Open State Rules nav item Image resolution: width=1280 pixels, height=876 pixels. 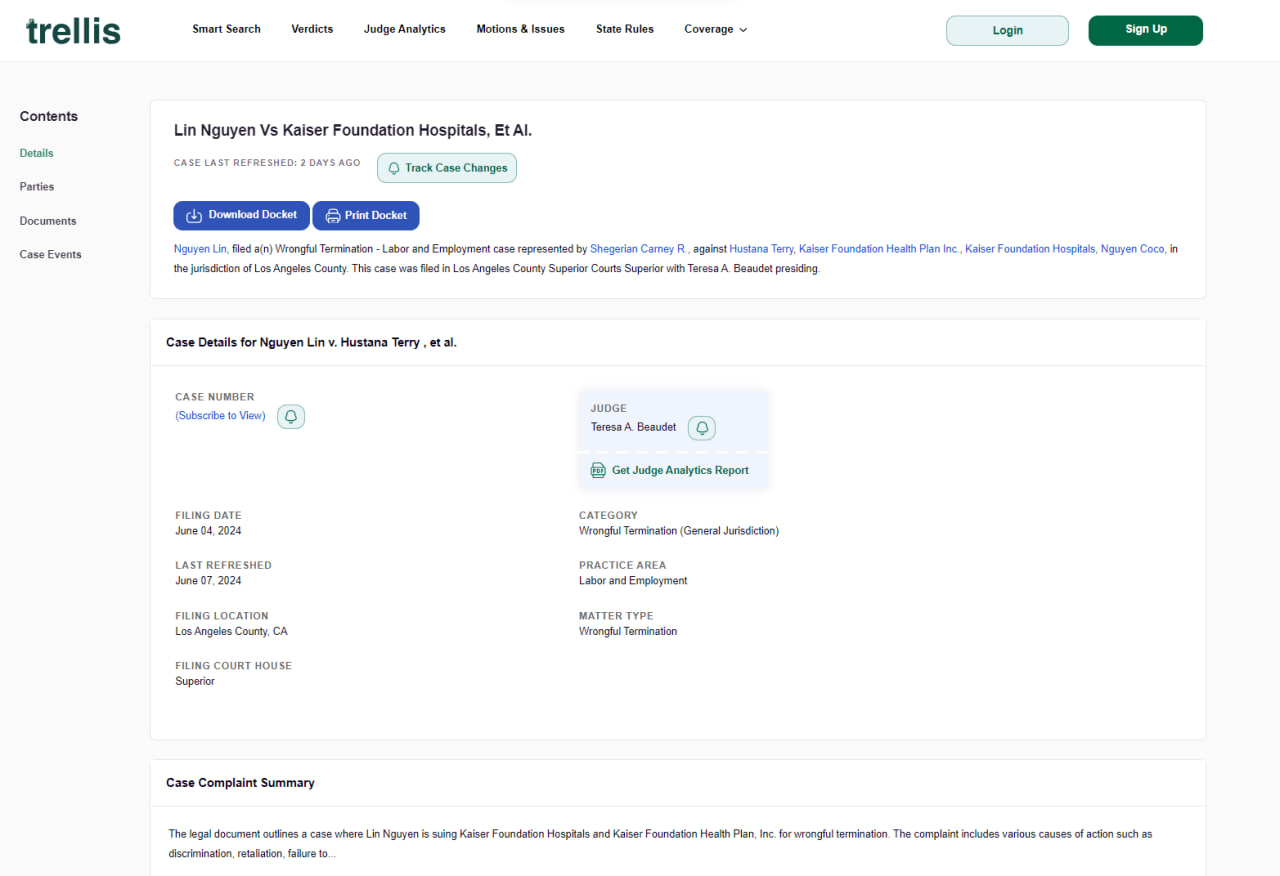(x=625, y=29)
